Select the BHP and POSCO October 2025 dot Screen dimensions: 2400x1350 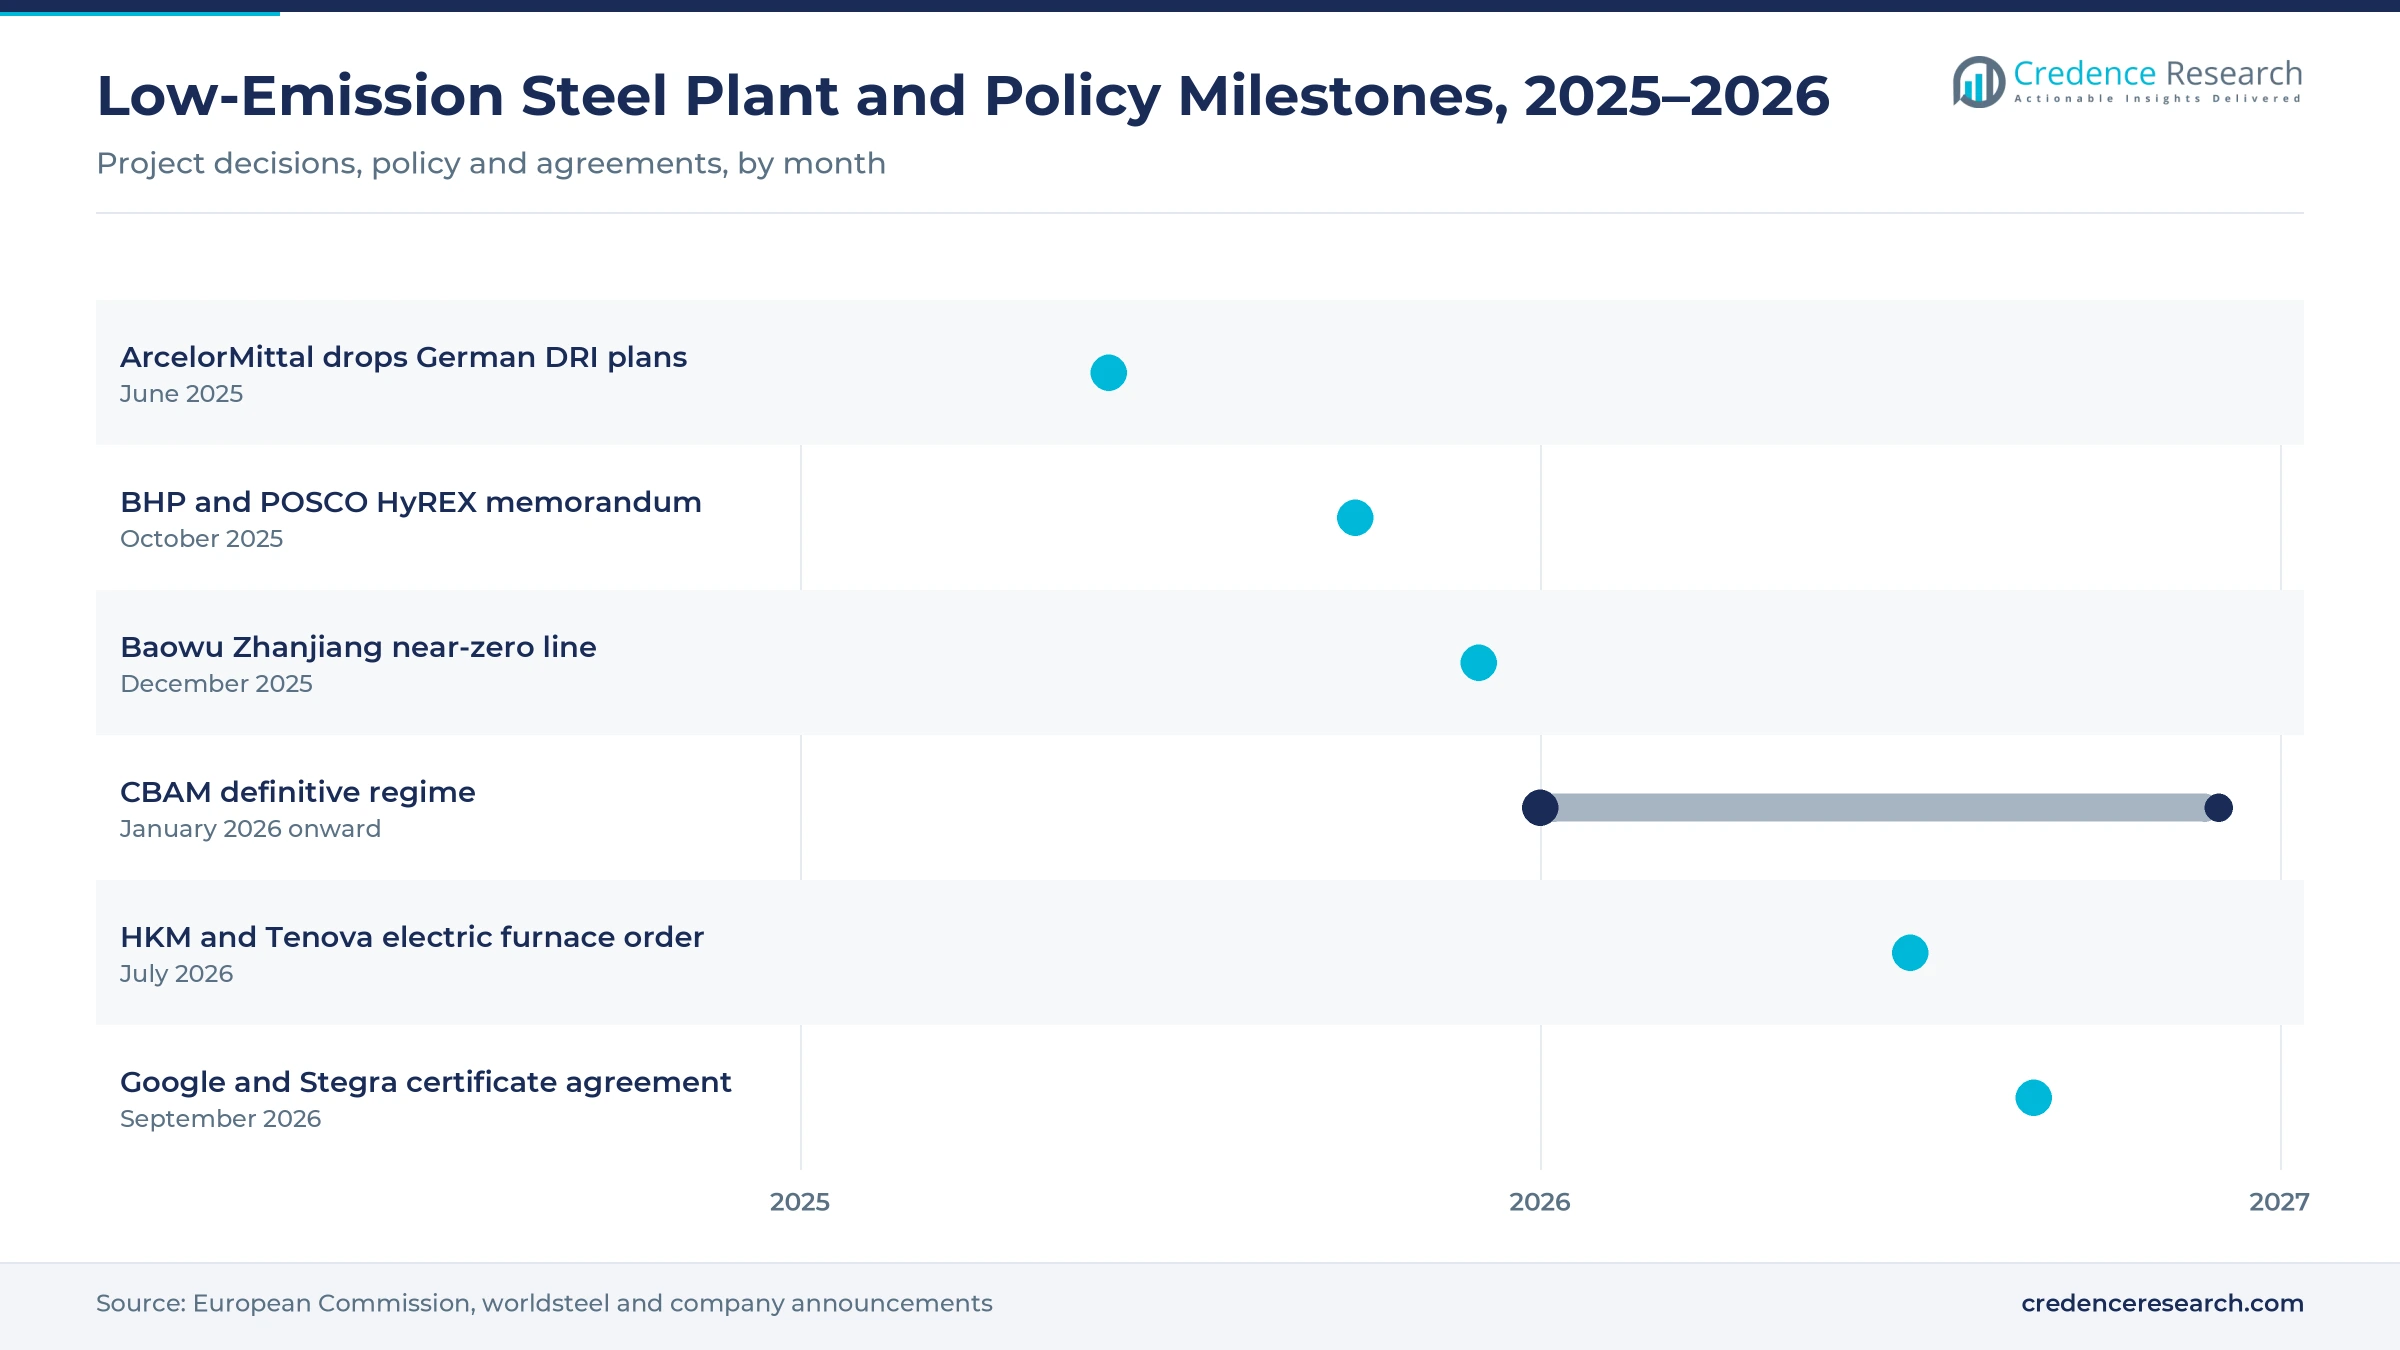(x=1355, y=518)
